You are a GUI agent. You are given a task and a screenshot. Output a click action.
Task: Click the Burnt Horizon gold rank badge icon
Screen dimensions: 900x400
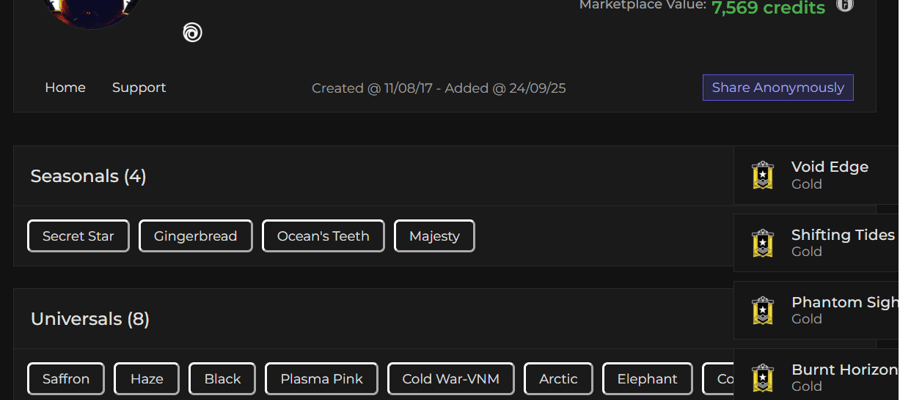tap(762, 378)
